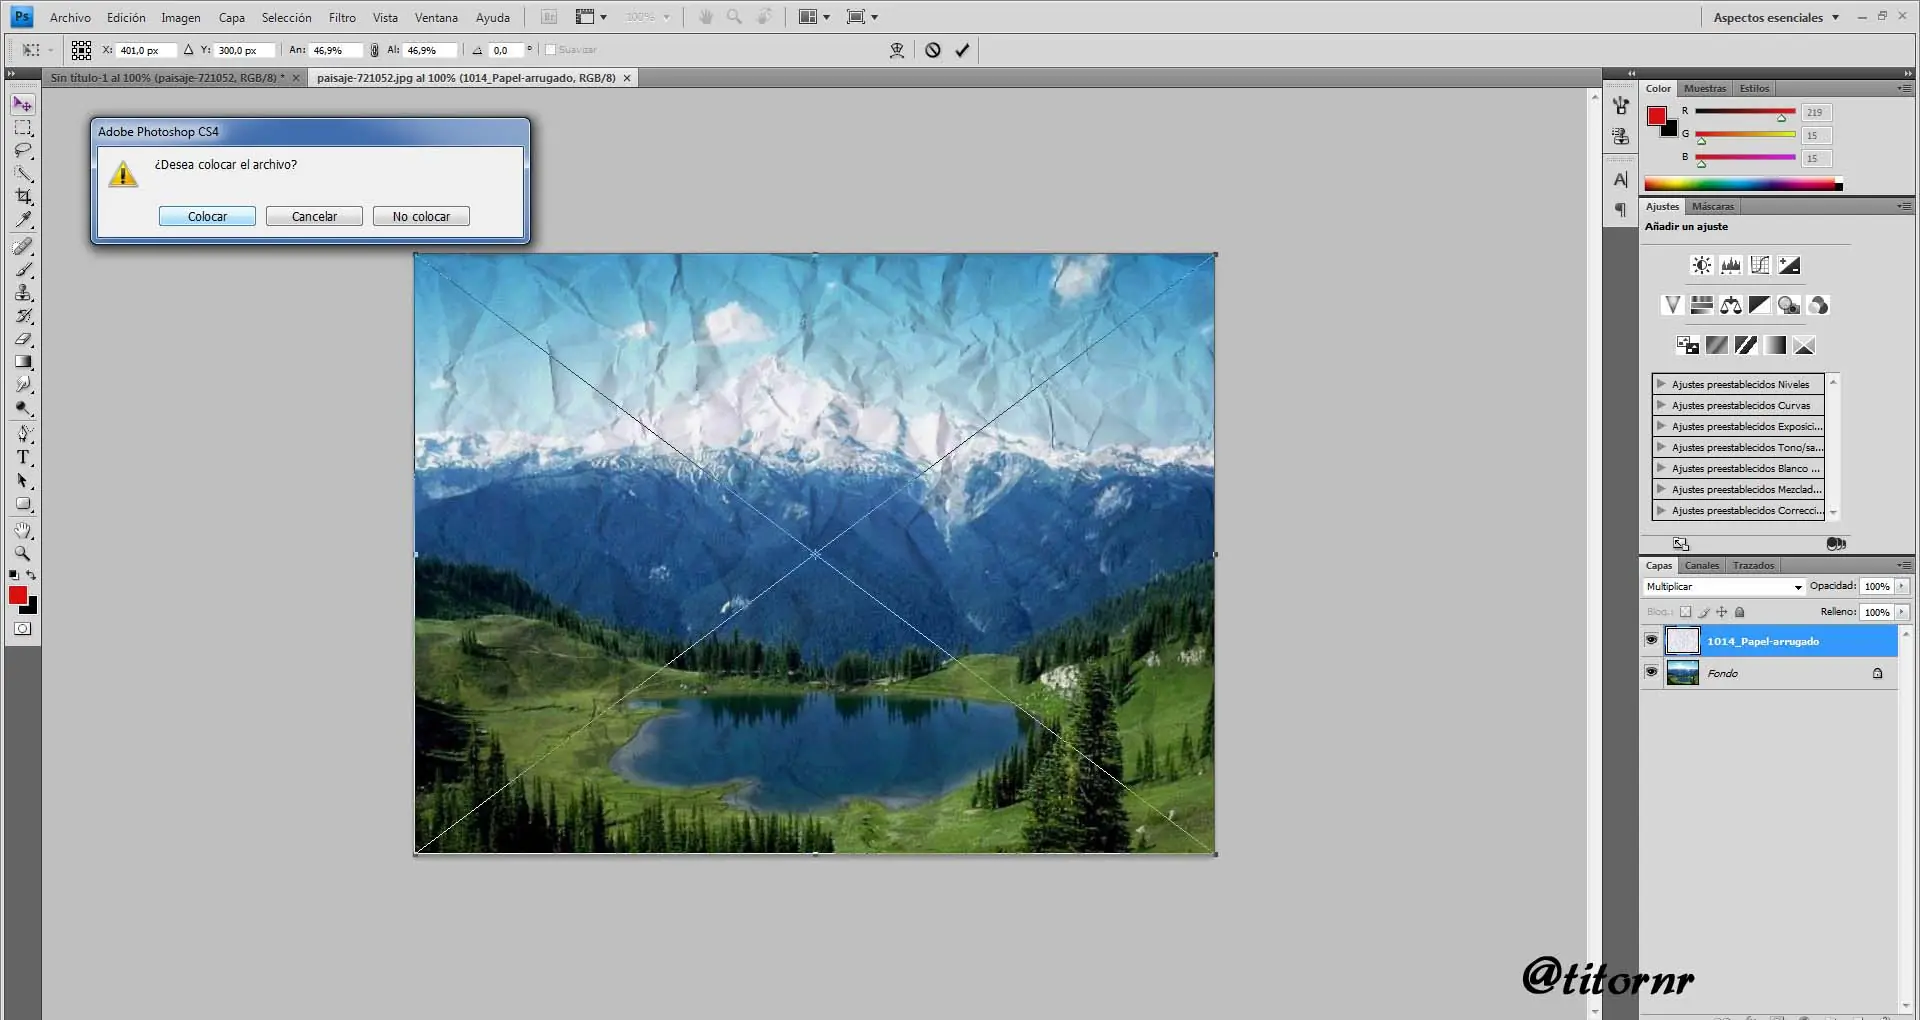Open the Filtro menu
This screenshot has width=1920, height=1020.
click(x=342, y=18)
